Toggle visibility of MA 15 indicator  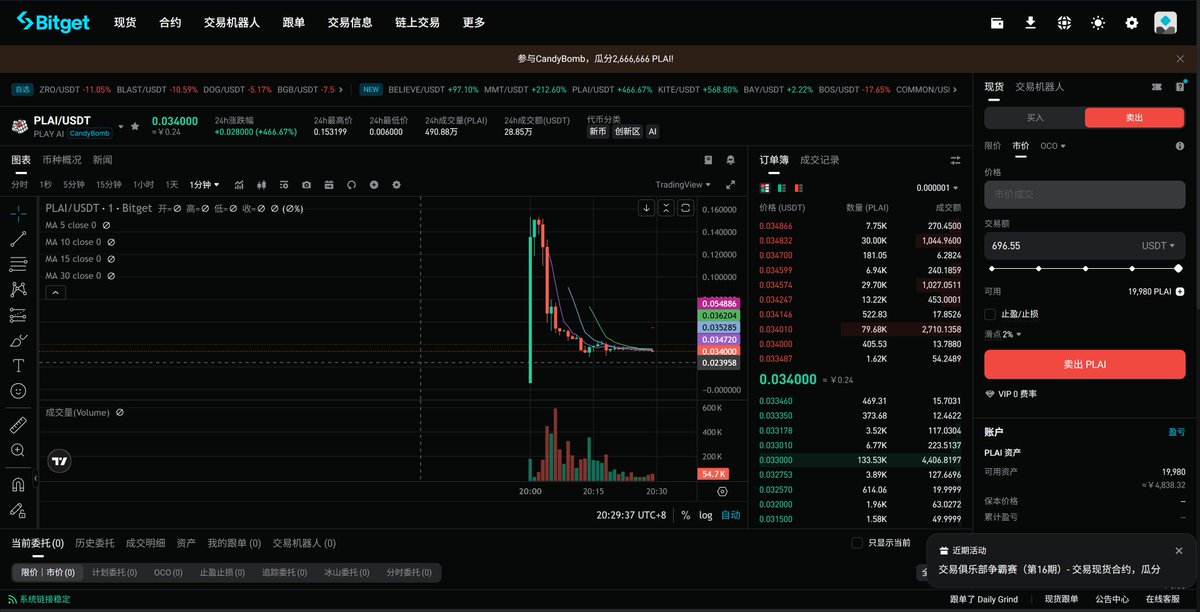(111, 259)
